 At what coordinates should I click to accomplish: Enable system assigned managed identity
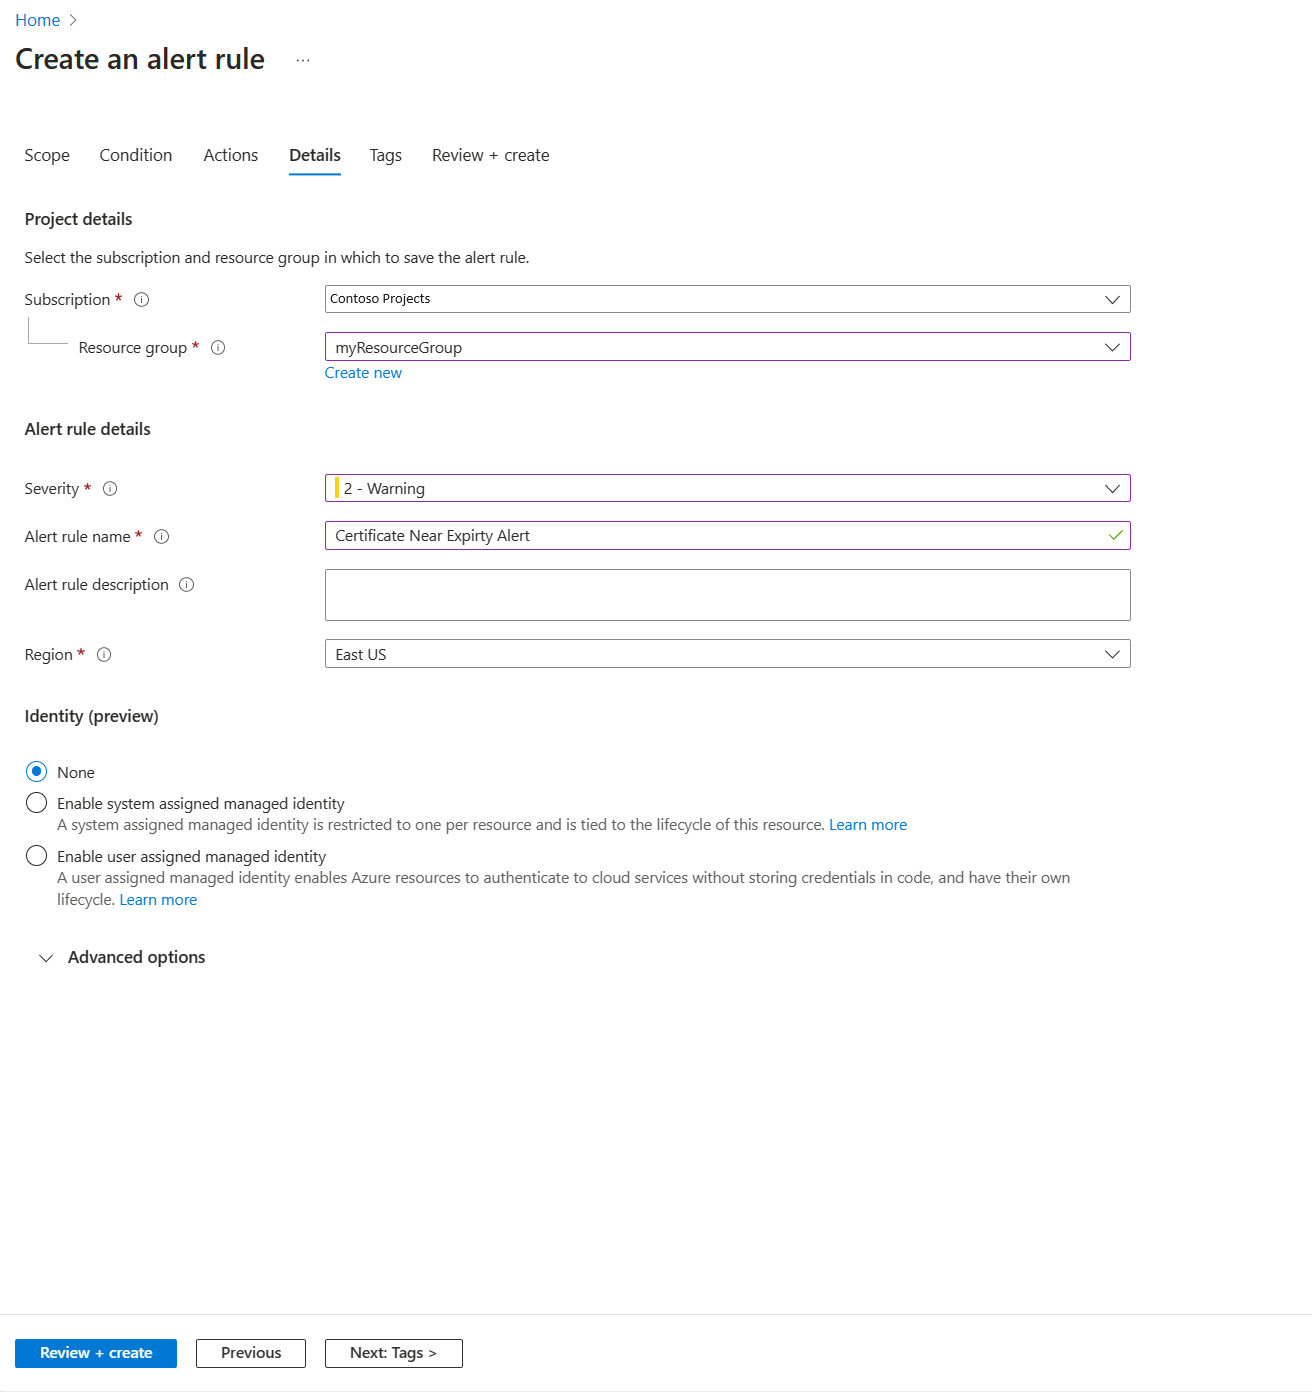(x=36, y=802)
